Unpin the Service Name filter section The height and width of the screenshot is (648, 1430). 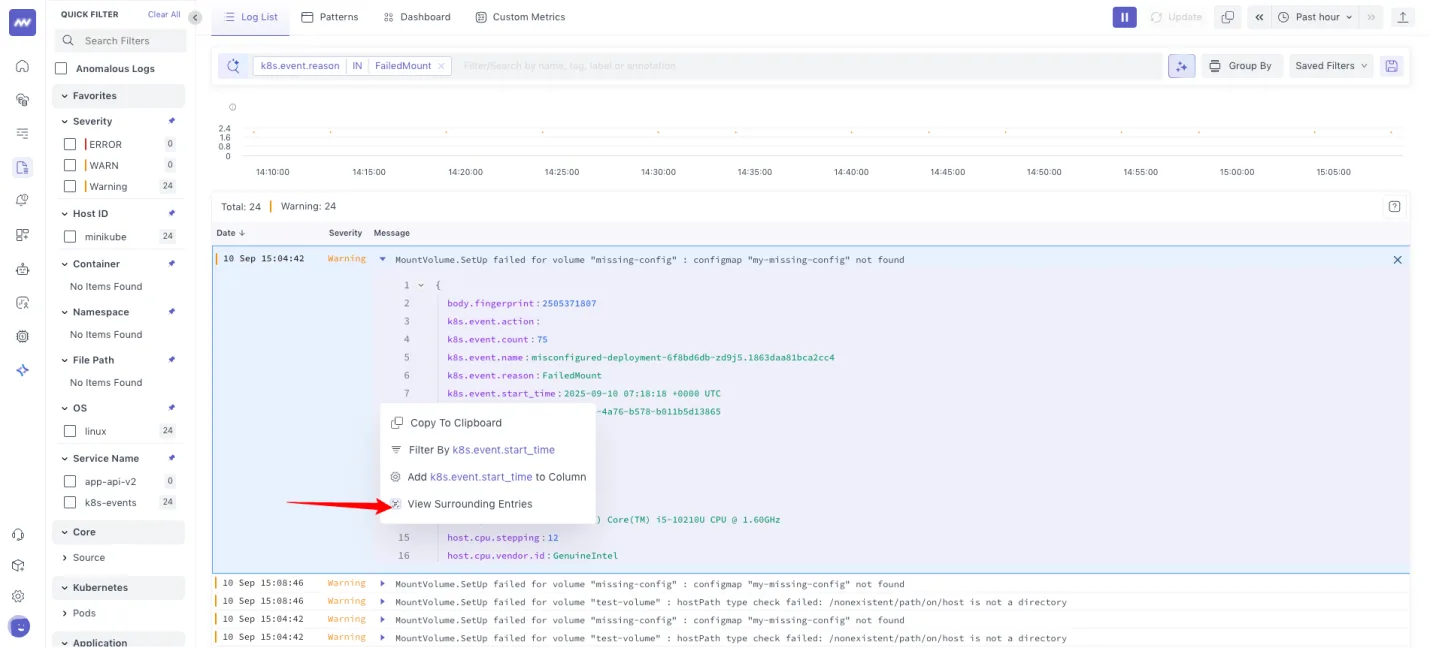tap(171, 458)
